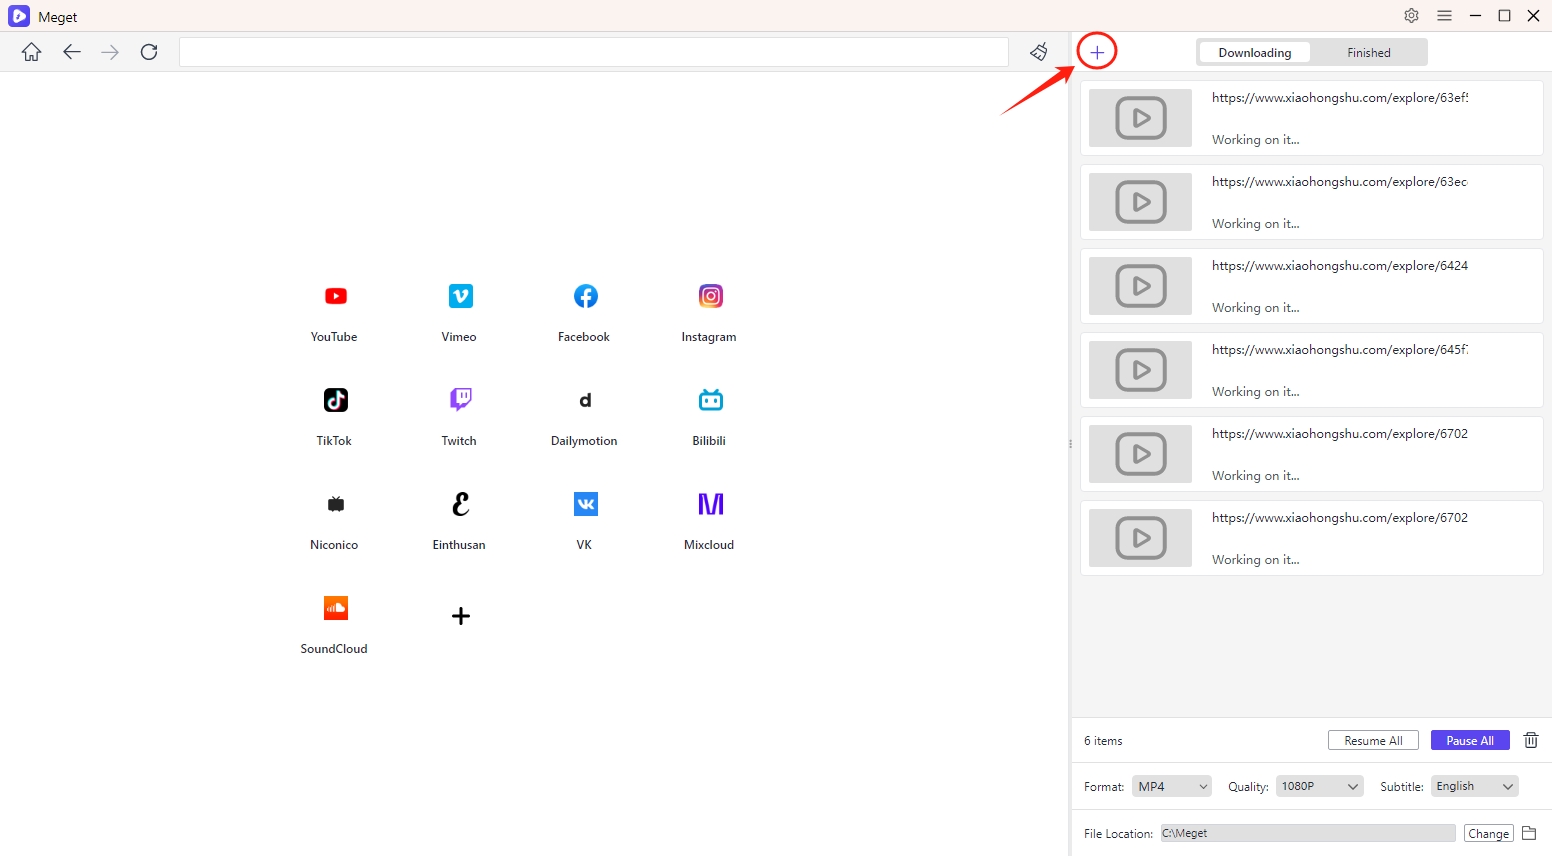1552x856 pixels.
Task: Open the YouTube shortcut
Action: [x=335, y=312]
